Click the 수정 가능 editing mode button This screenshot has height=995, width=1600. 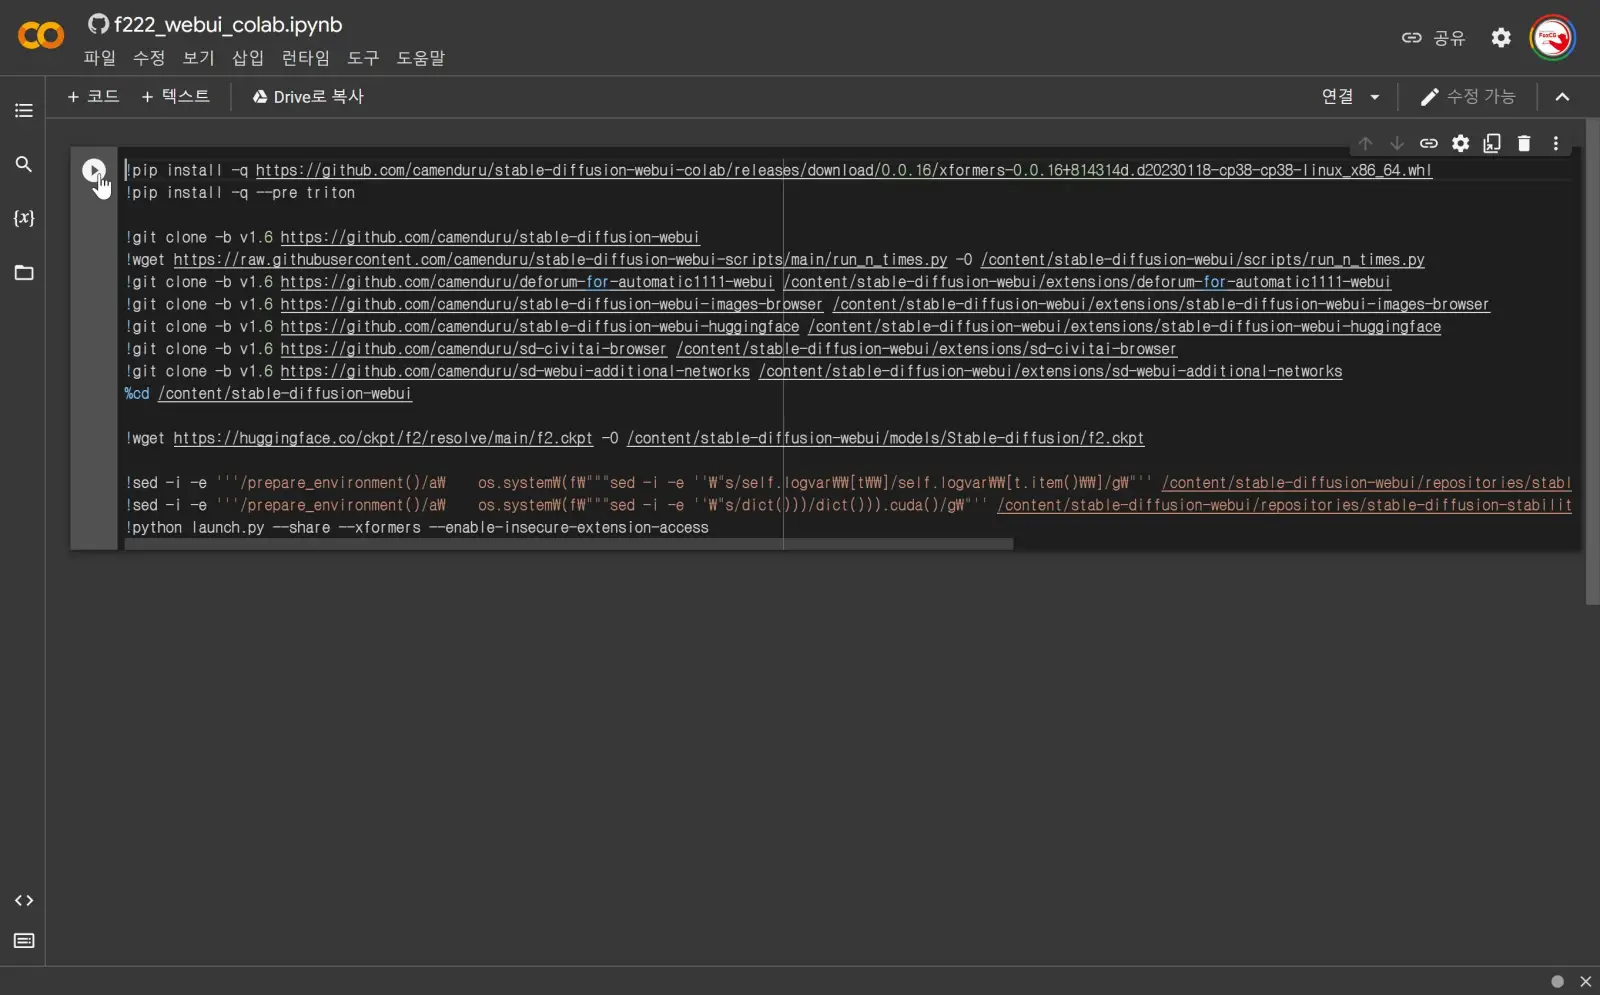tap(1468, 97)
